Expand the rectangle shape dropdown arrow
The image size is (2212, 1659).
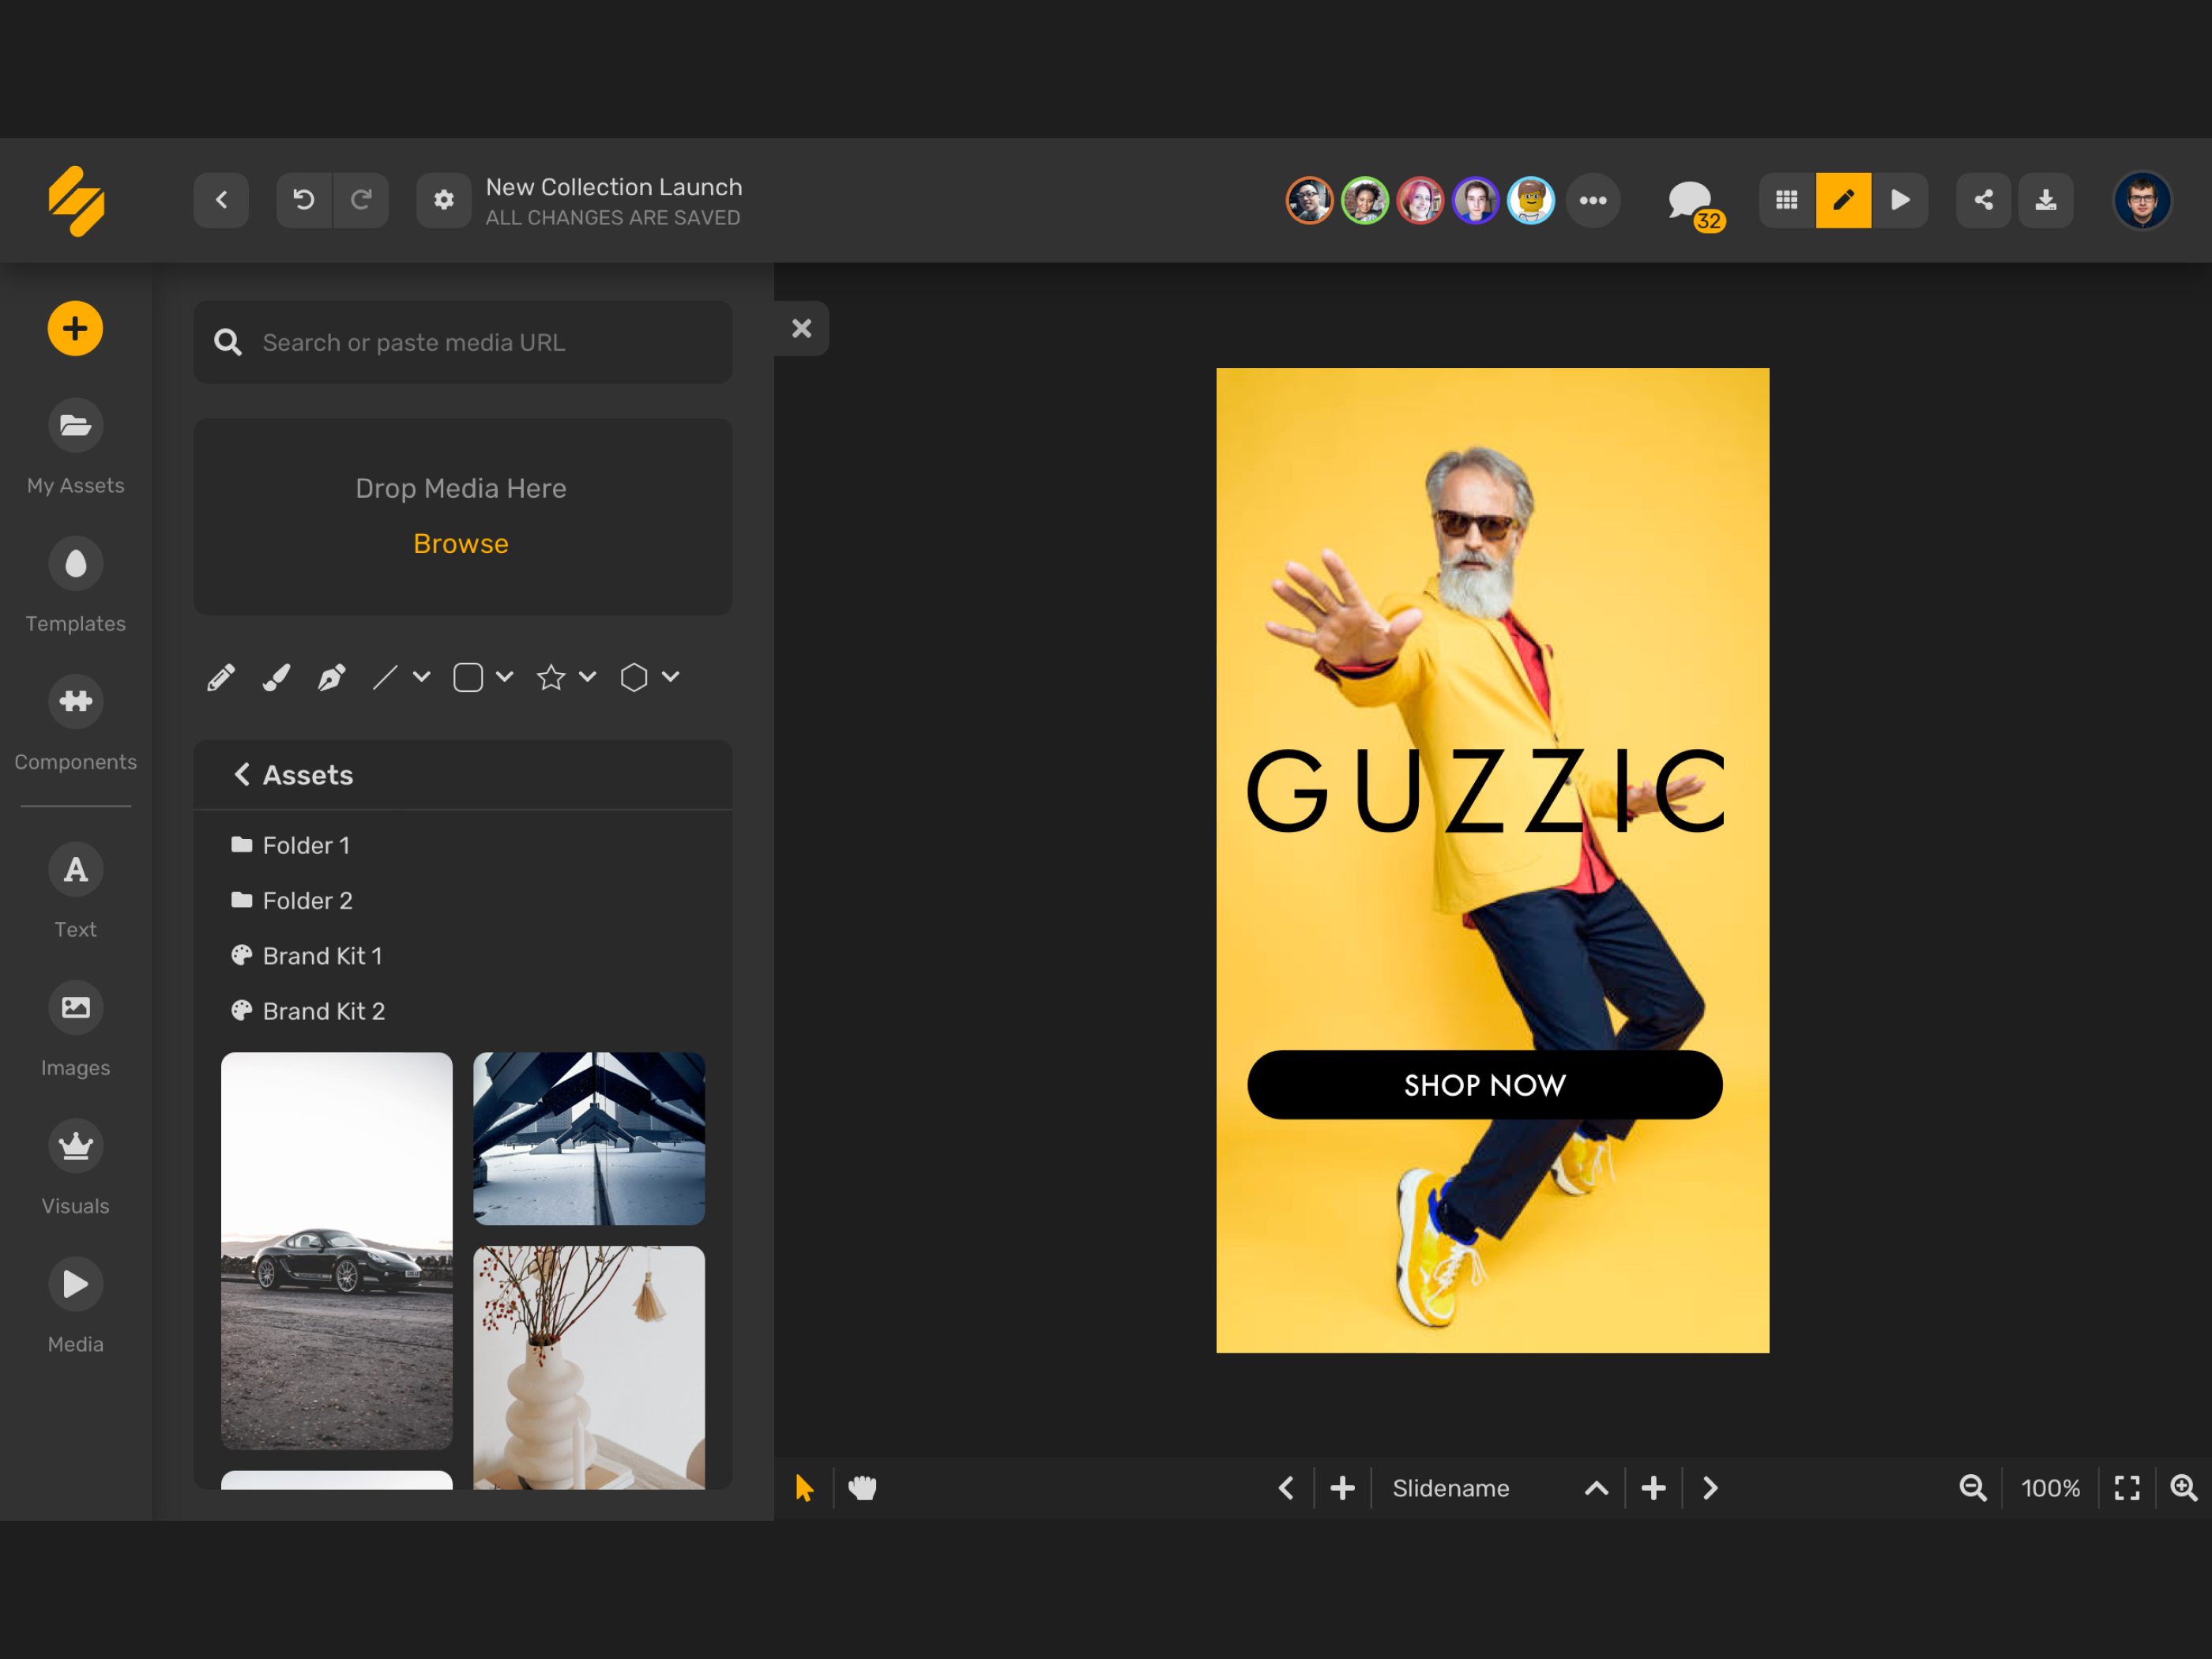(x=505, y=677)
